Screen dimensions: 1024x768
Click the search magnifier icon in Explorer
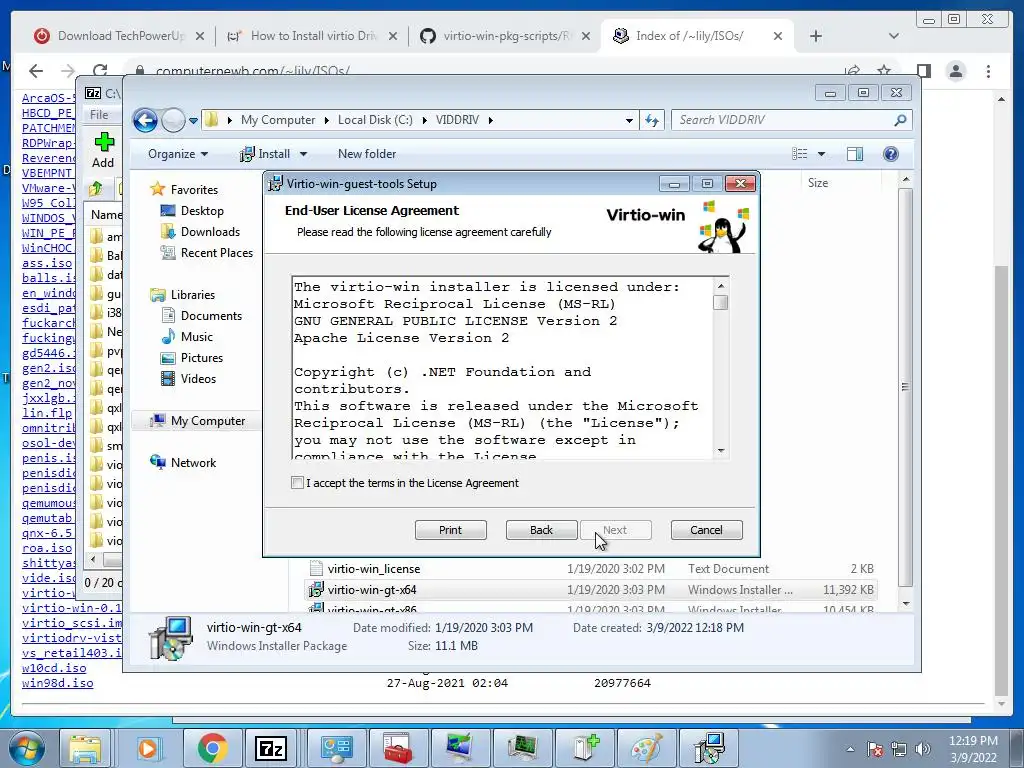point(901,120)
